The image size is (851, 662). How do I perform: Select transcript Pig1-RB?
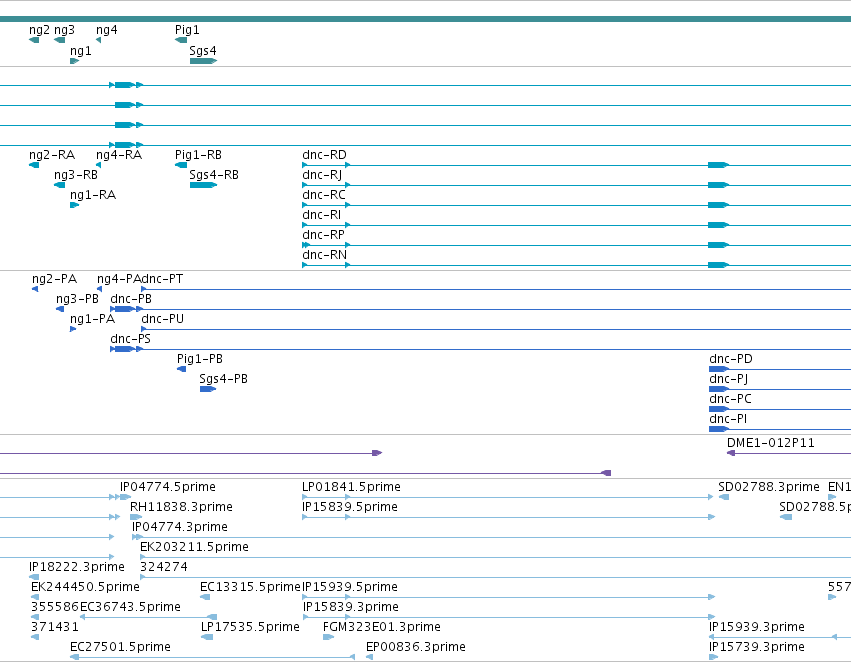pos(198,155)
